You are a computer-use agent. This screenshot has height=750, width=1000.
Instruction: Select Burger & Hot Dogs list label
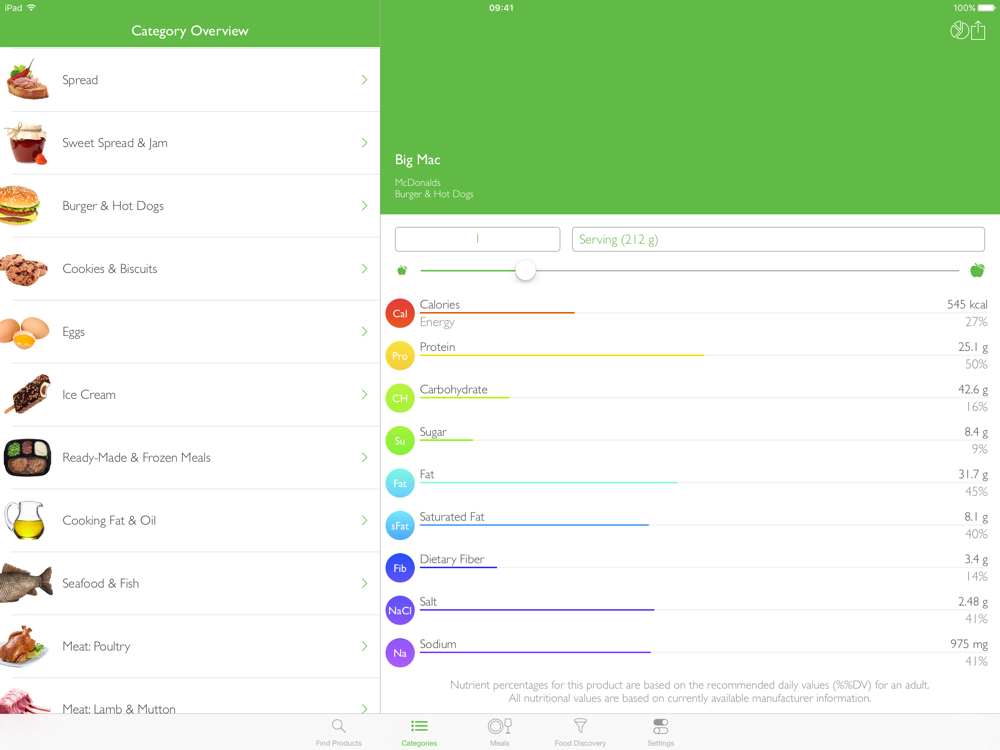coord(113,206)
